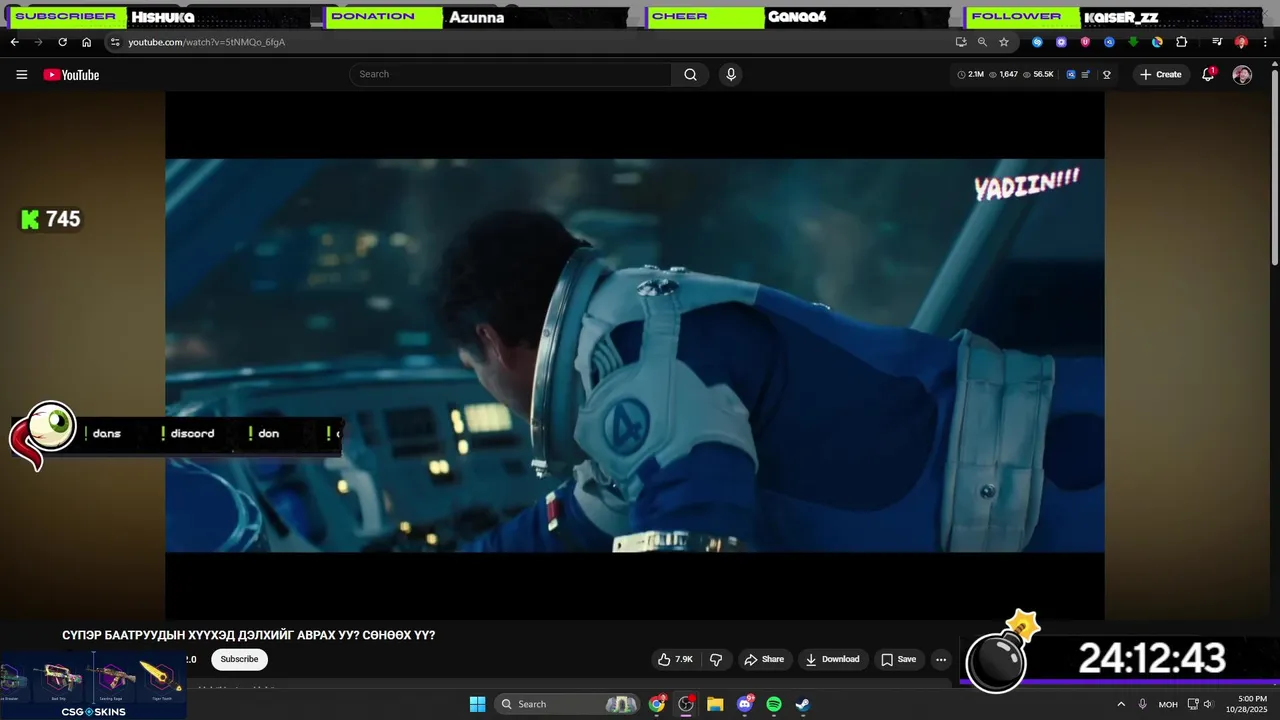Install app icon in address bar
1280x720 pixels.
click(961, 42)
